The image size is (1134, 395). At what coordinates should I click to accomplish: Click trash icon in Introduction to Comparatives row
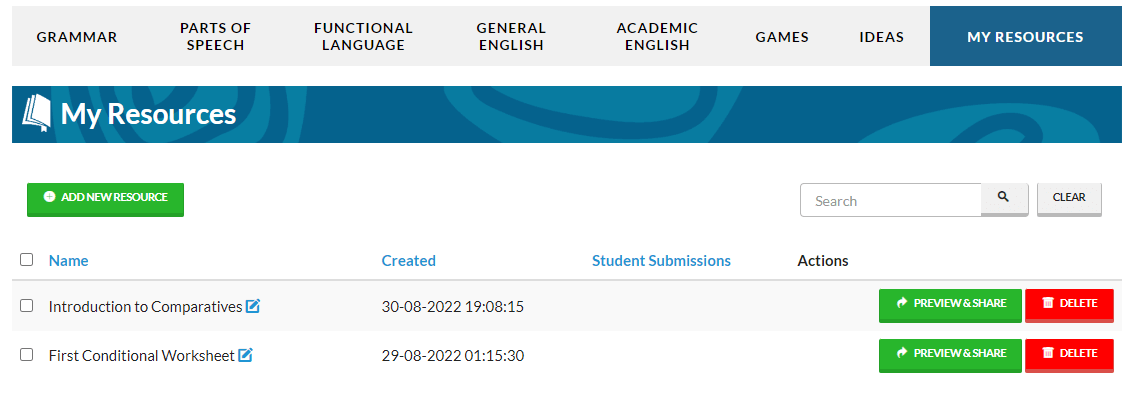1048,303
